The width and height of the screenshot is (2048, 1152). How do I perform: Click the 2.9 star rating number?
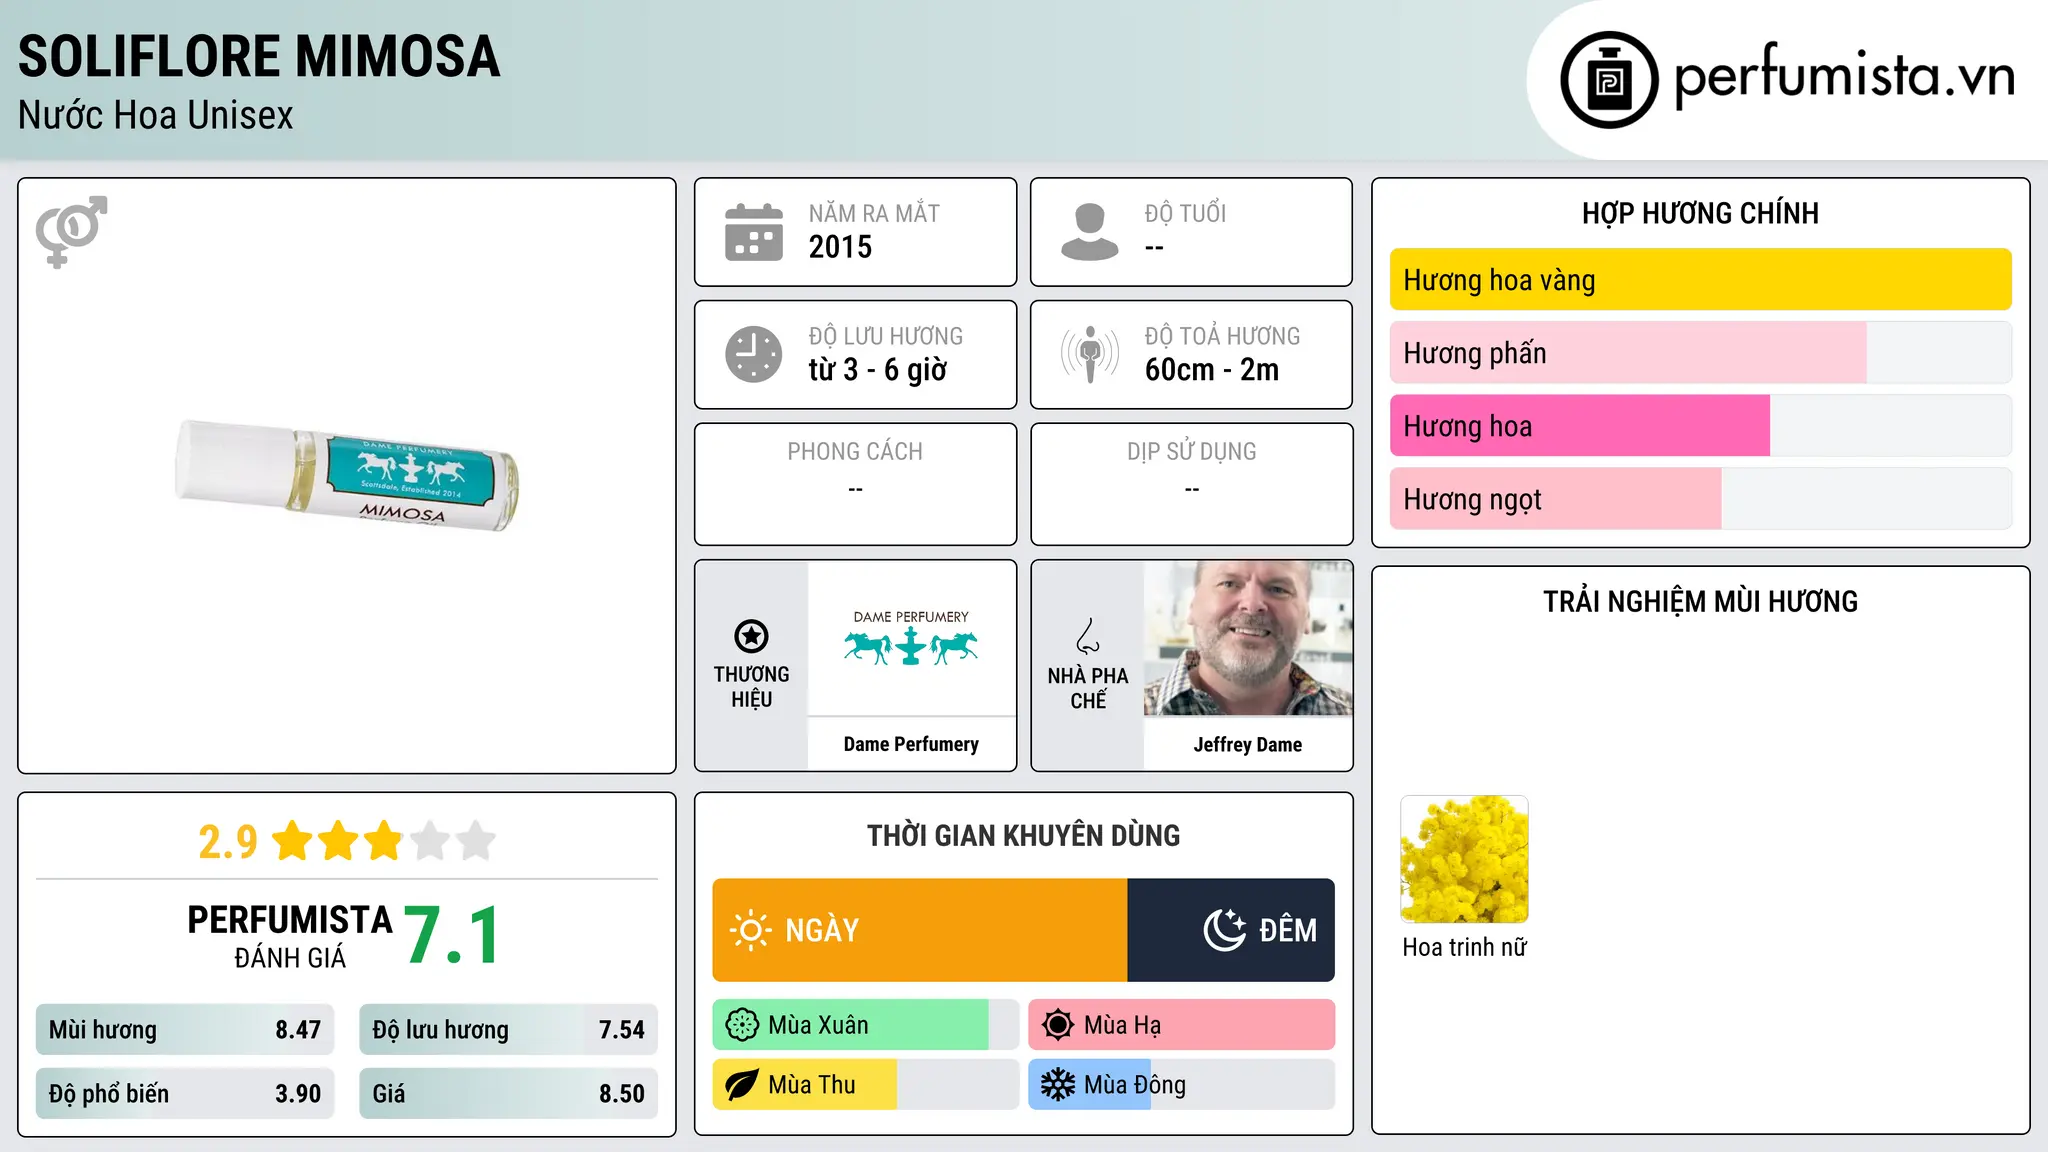pos(228,842)
